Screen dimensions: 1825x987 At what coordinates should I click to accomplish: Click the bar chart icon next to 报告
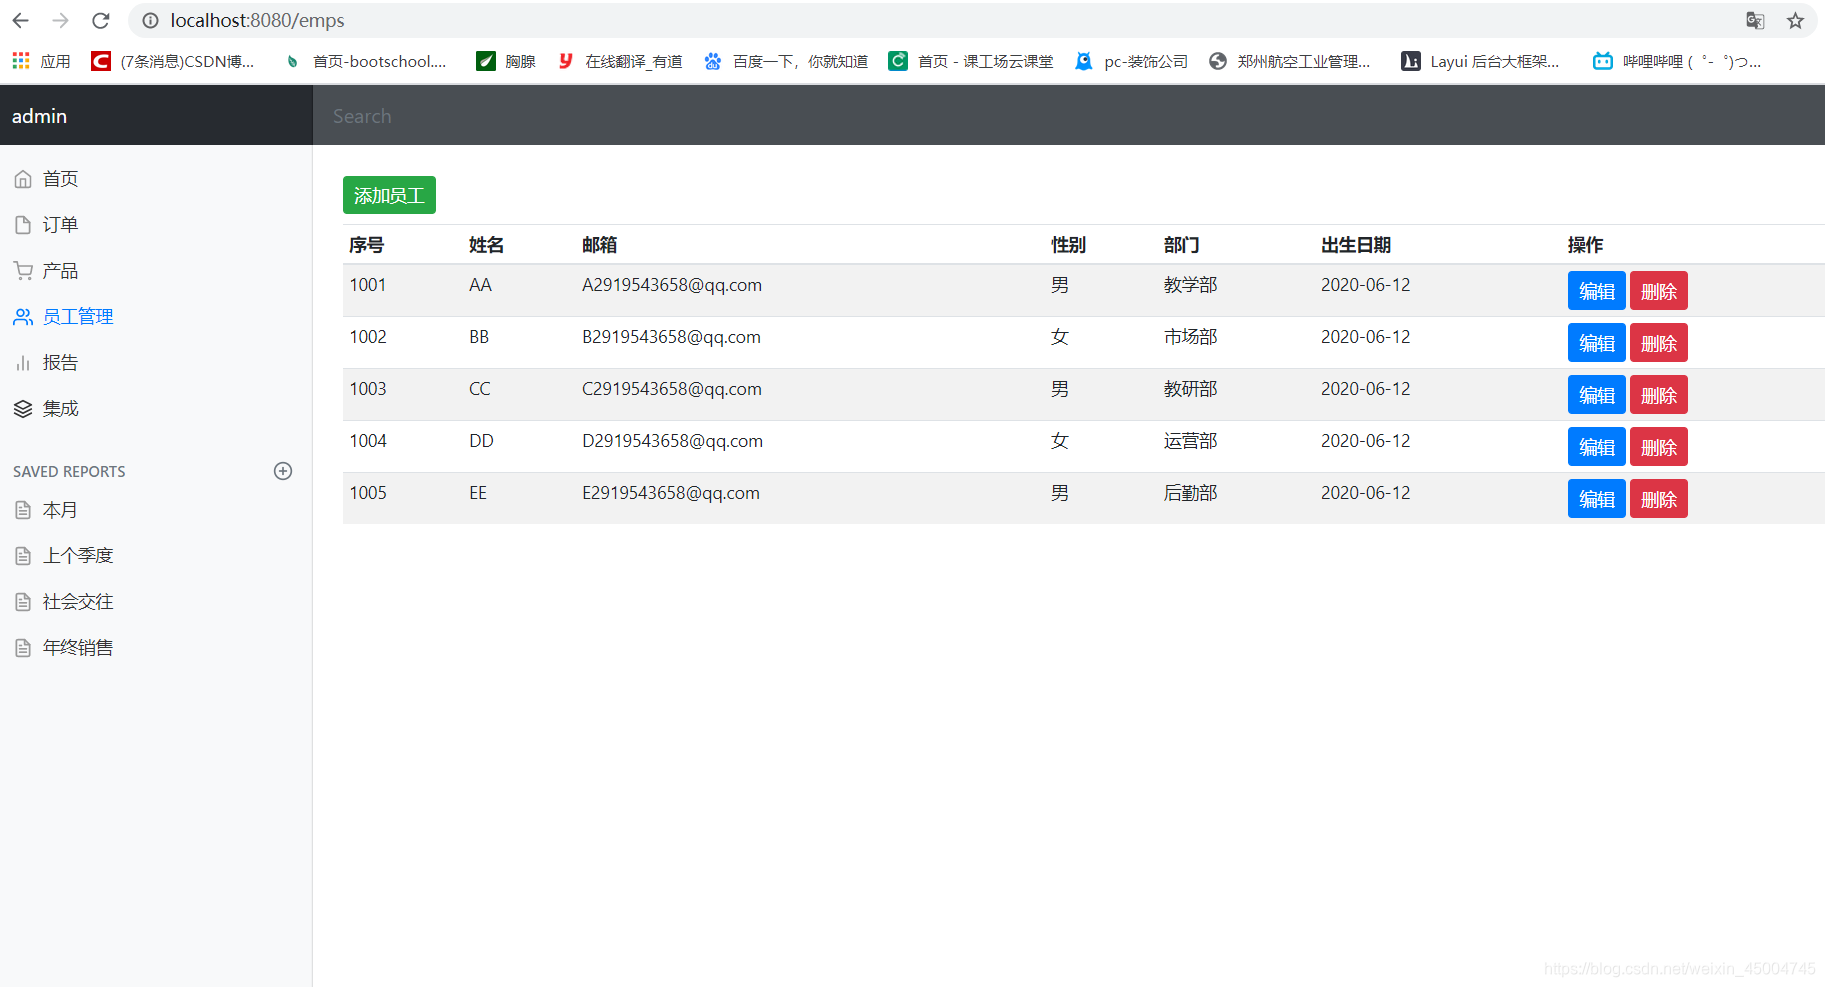23,362
